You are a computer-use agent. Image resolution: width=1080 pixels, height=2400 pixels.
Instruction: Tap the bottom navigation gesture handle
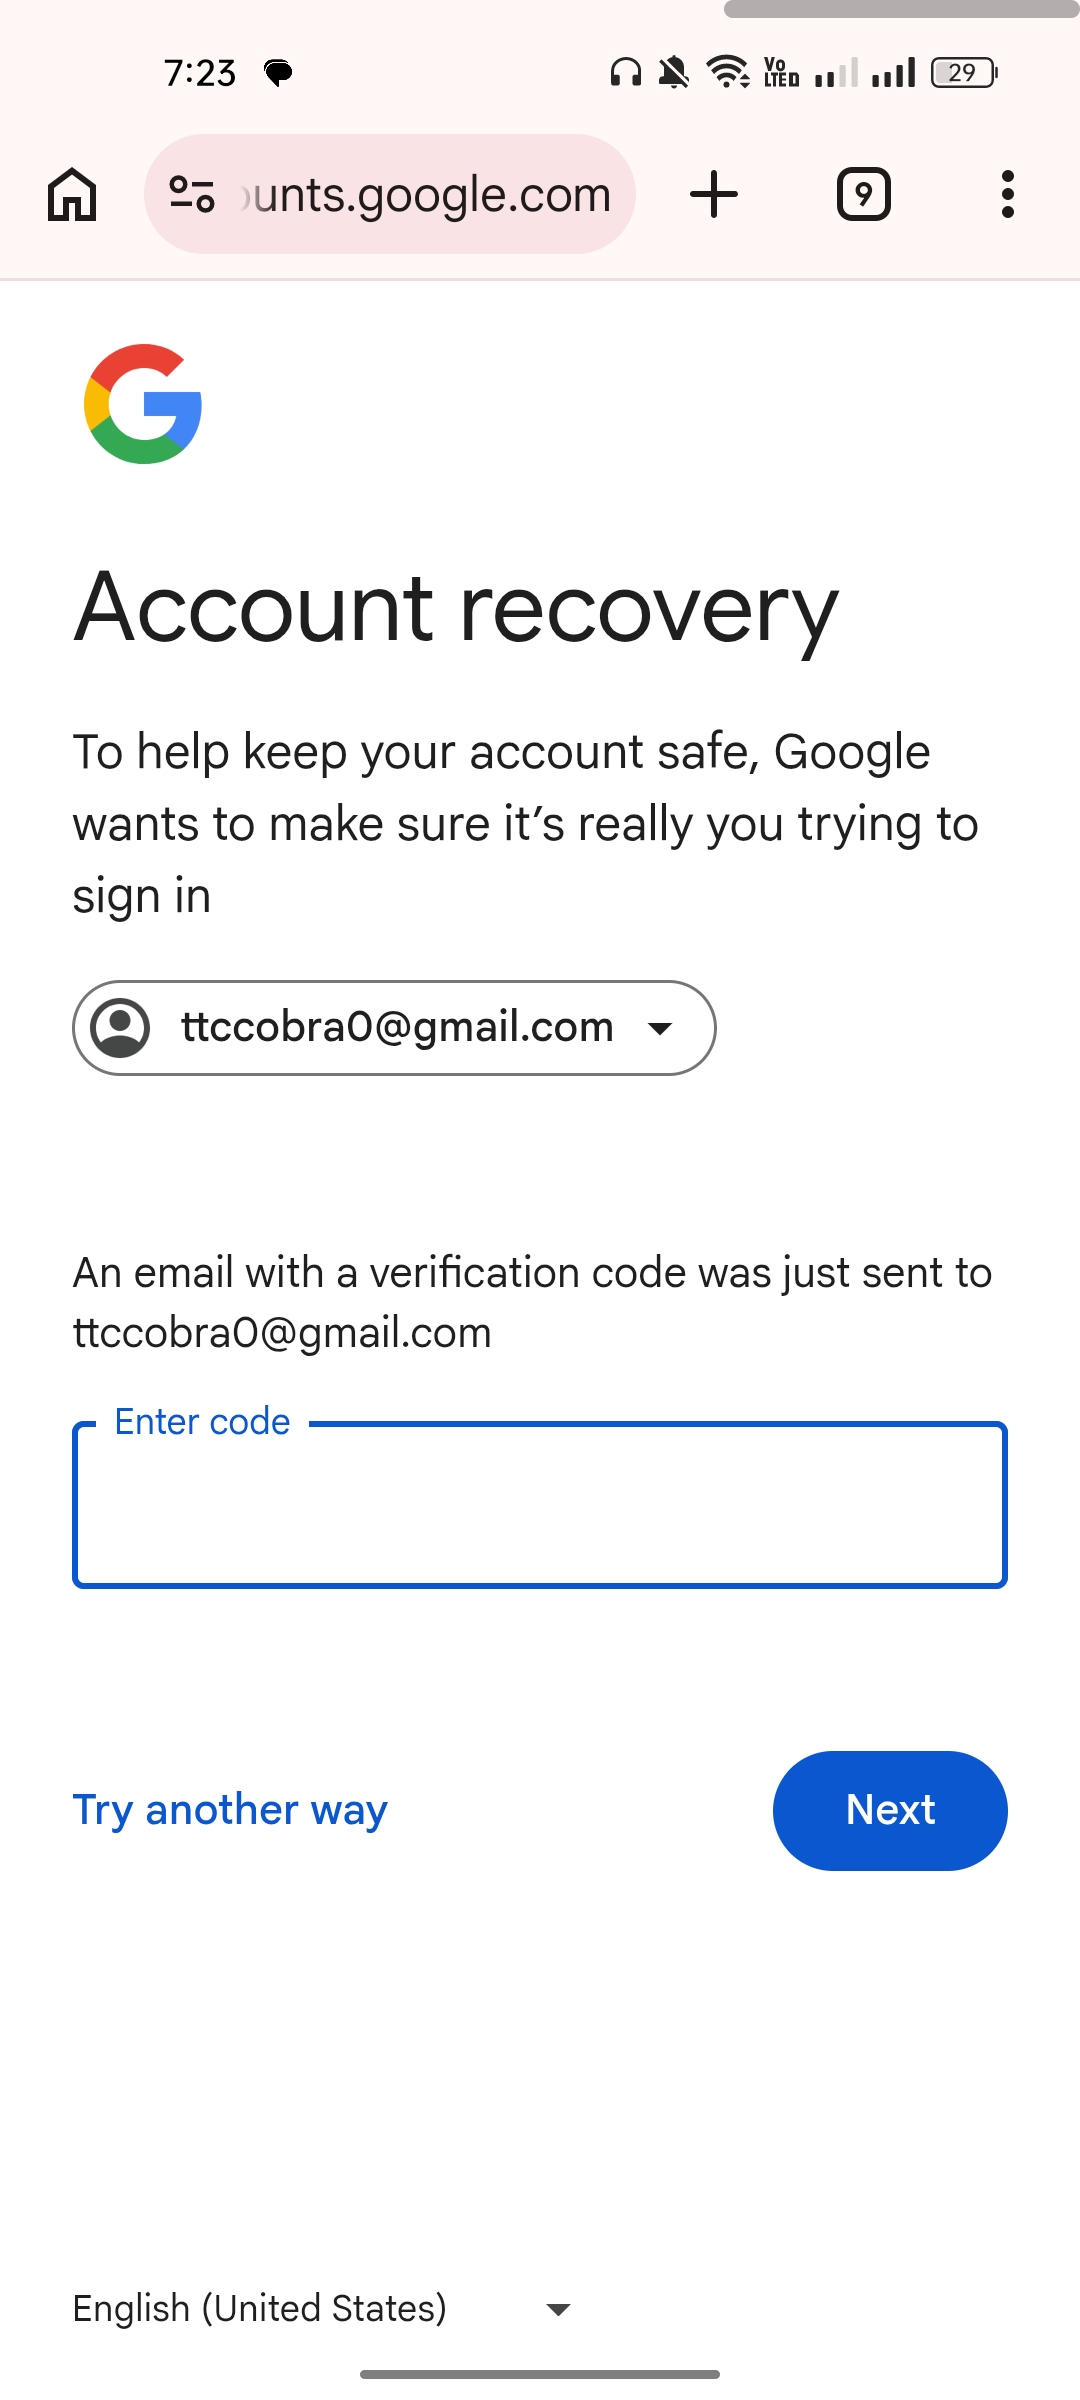click(540, 2374)
